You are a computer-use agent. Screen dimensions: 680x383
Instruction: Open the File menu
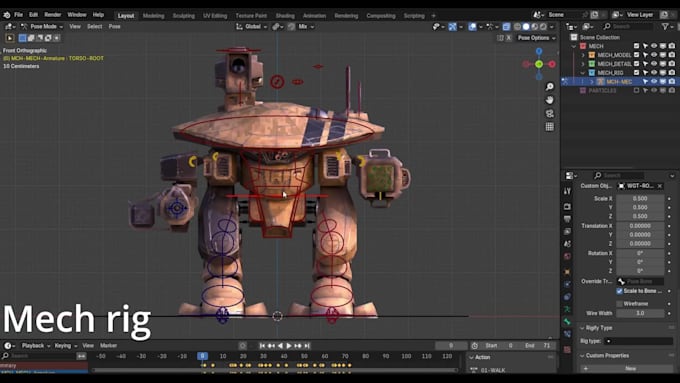point(18,15)
